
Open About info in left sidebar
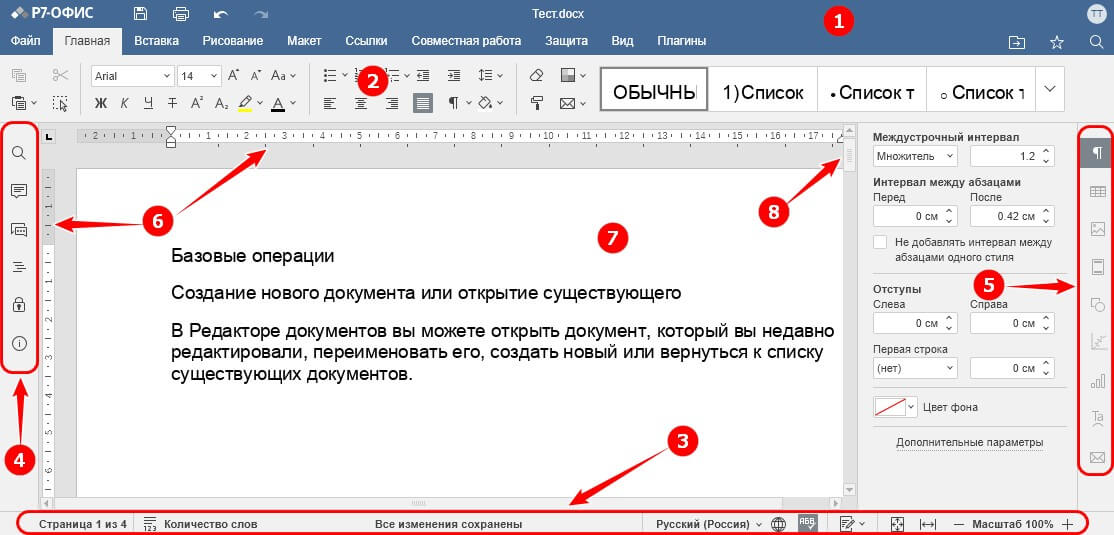click(x=19, y=344)
